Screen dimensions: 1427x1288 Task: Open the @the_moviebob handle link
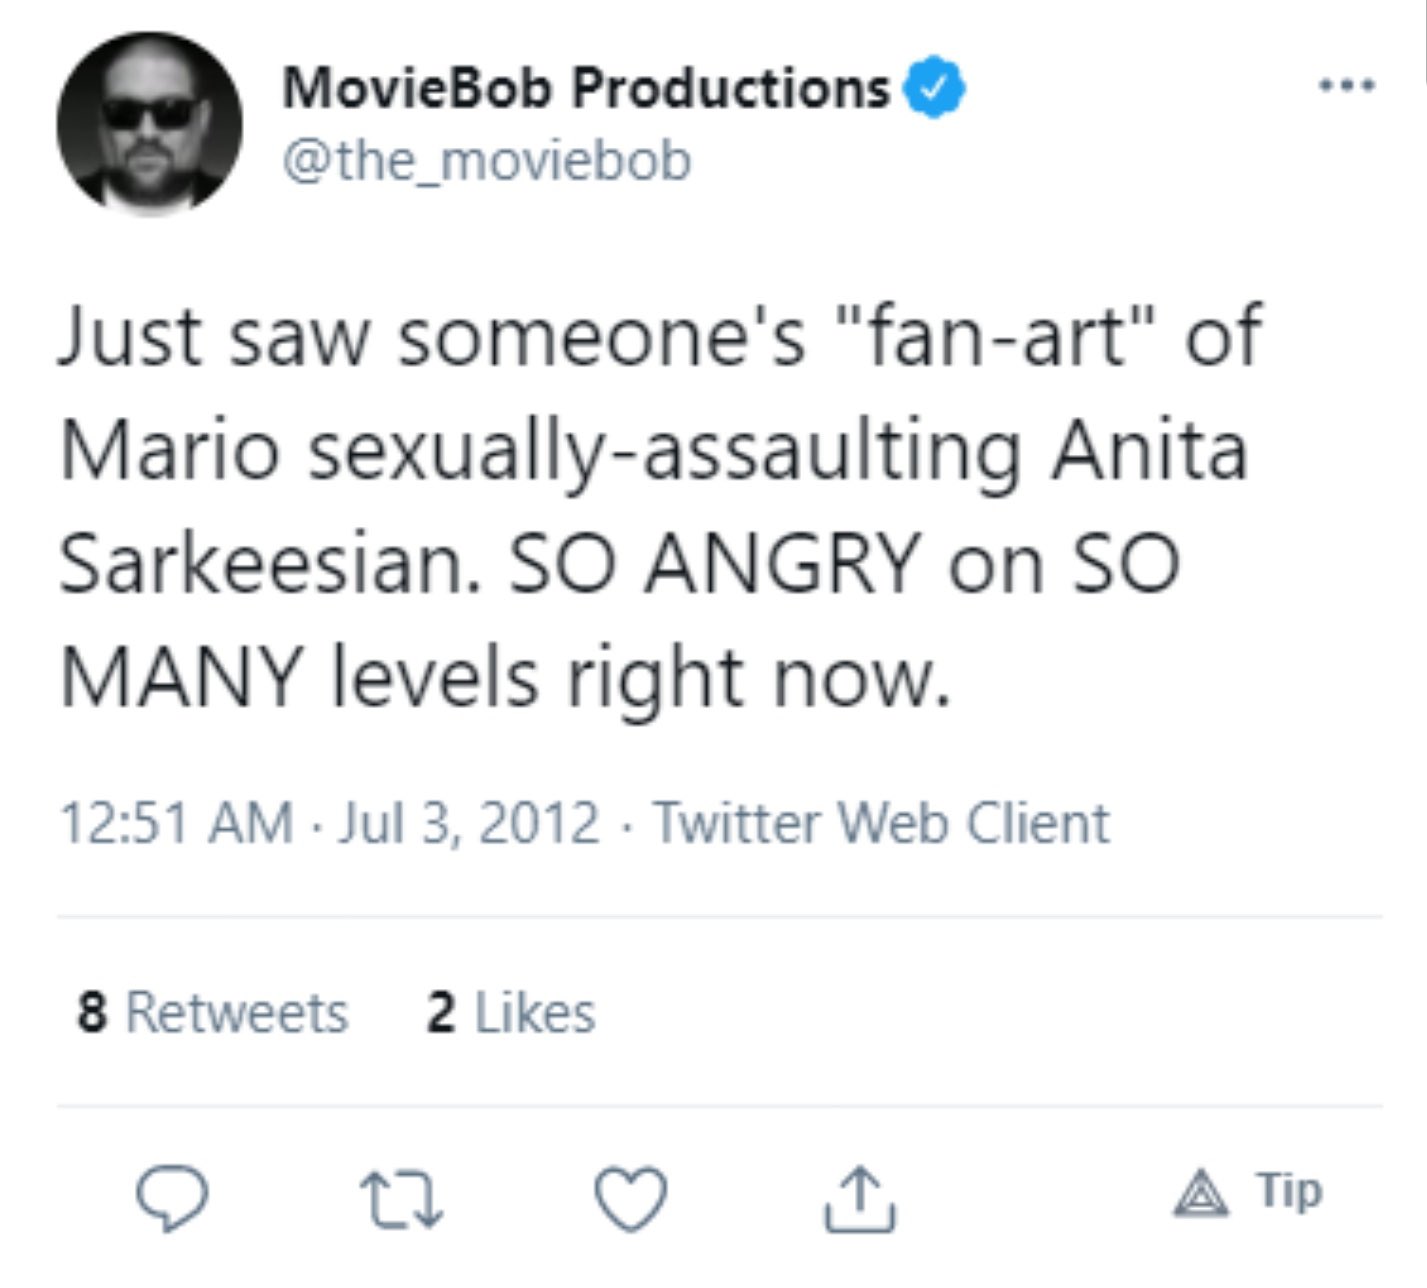[487, 160]
